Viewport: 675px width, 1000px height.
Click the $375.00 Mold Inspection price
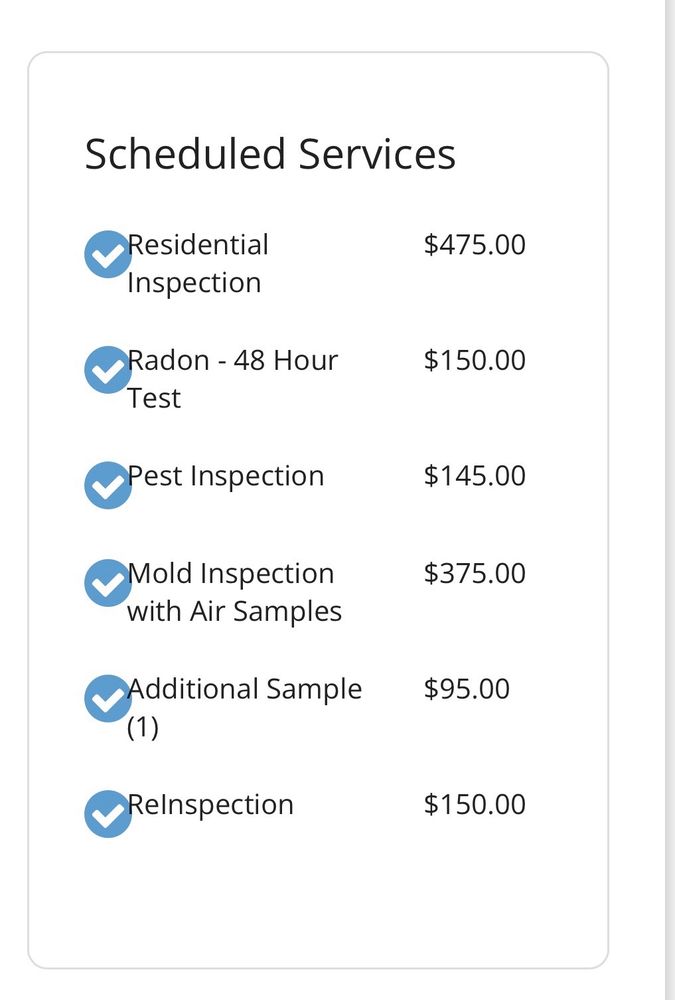[475, 572]
